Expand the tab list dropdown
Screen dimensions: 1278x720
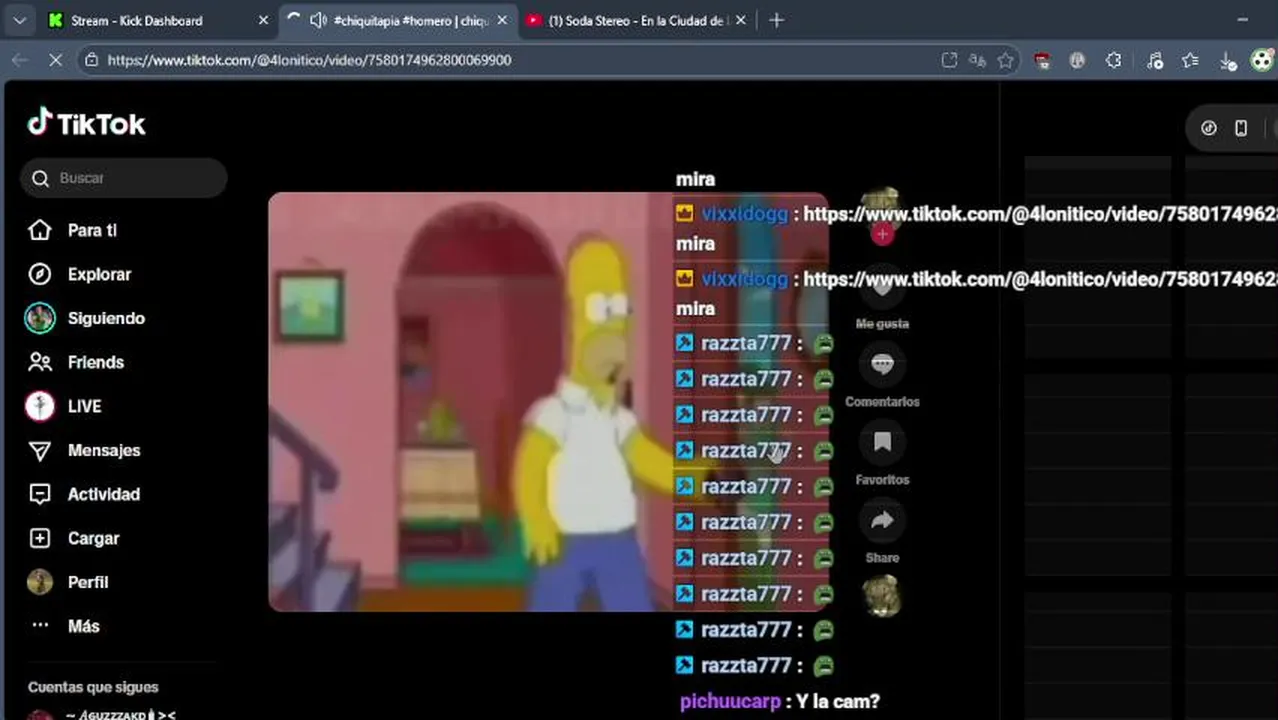pyautogui.click(x=19, y=20)
